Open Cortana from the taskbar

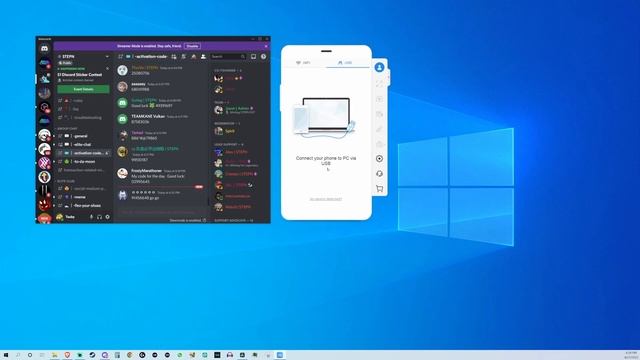click(x=30, y=355)
